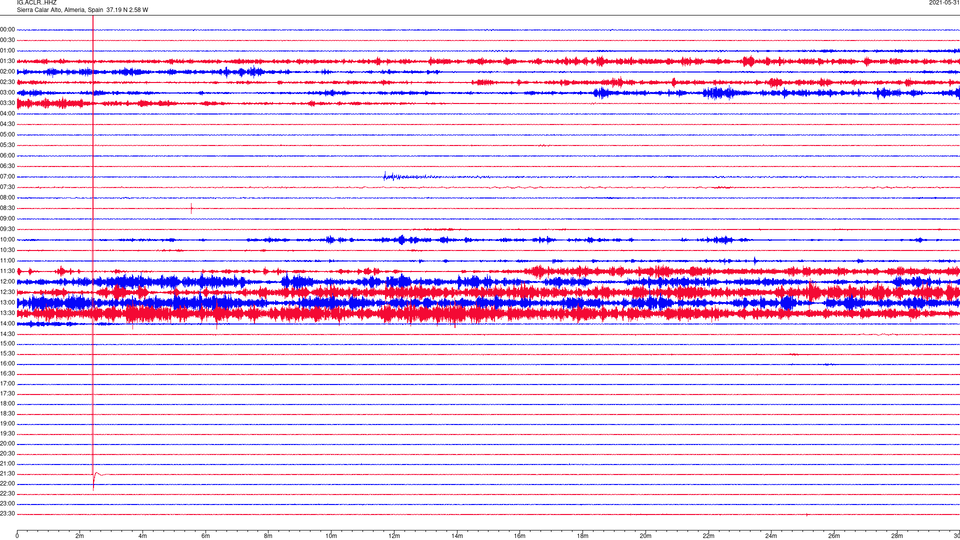
Task: Click the 16:00 time label
Action: (x=7, y=364)
